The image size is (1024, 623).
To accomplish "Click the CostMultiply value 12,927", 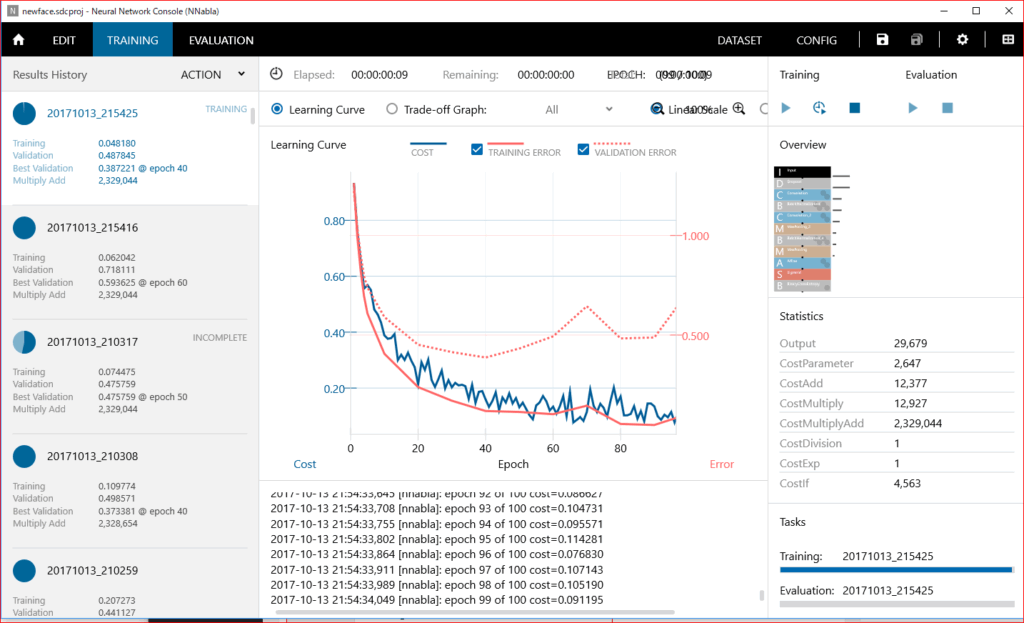I will pyautogui.click(x=910, y=403).
